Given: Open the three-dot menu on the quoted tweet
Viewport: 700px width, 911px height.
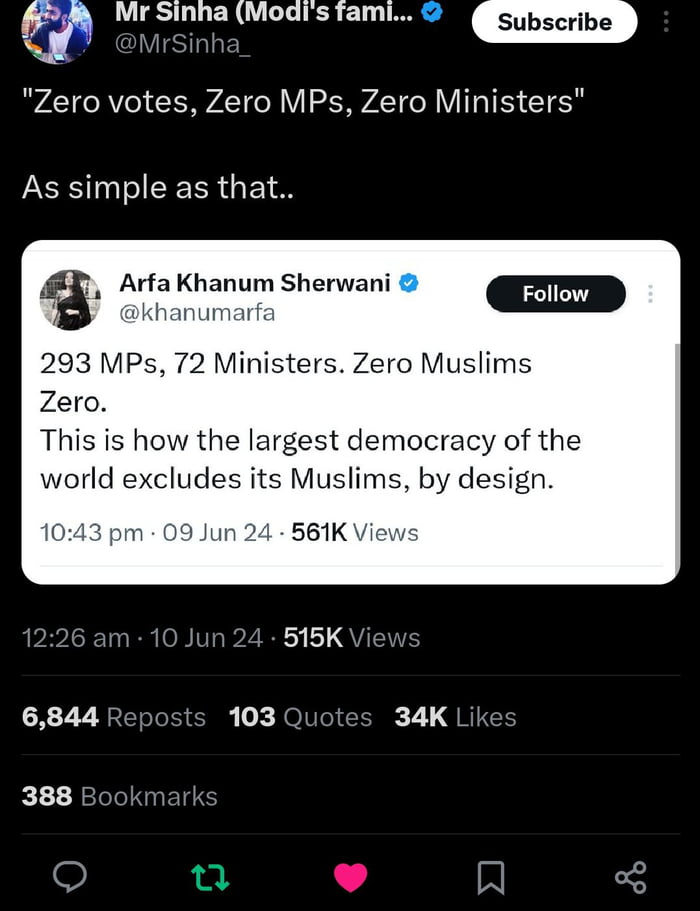Looking at the screenshot, I should click(x=650, y=293).
